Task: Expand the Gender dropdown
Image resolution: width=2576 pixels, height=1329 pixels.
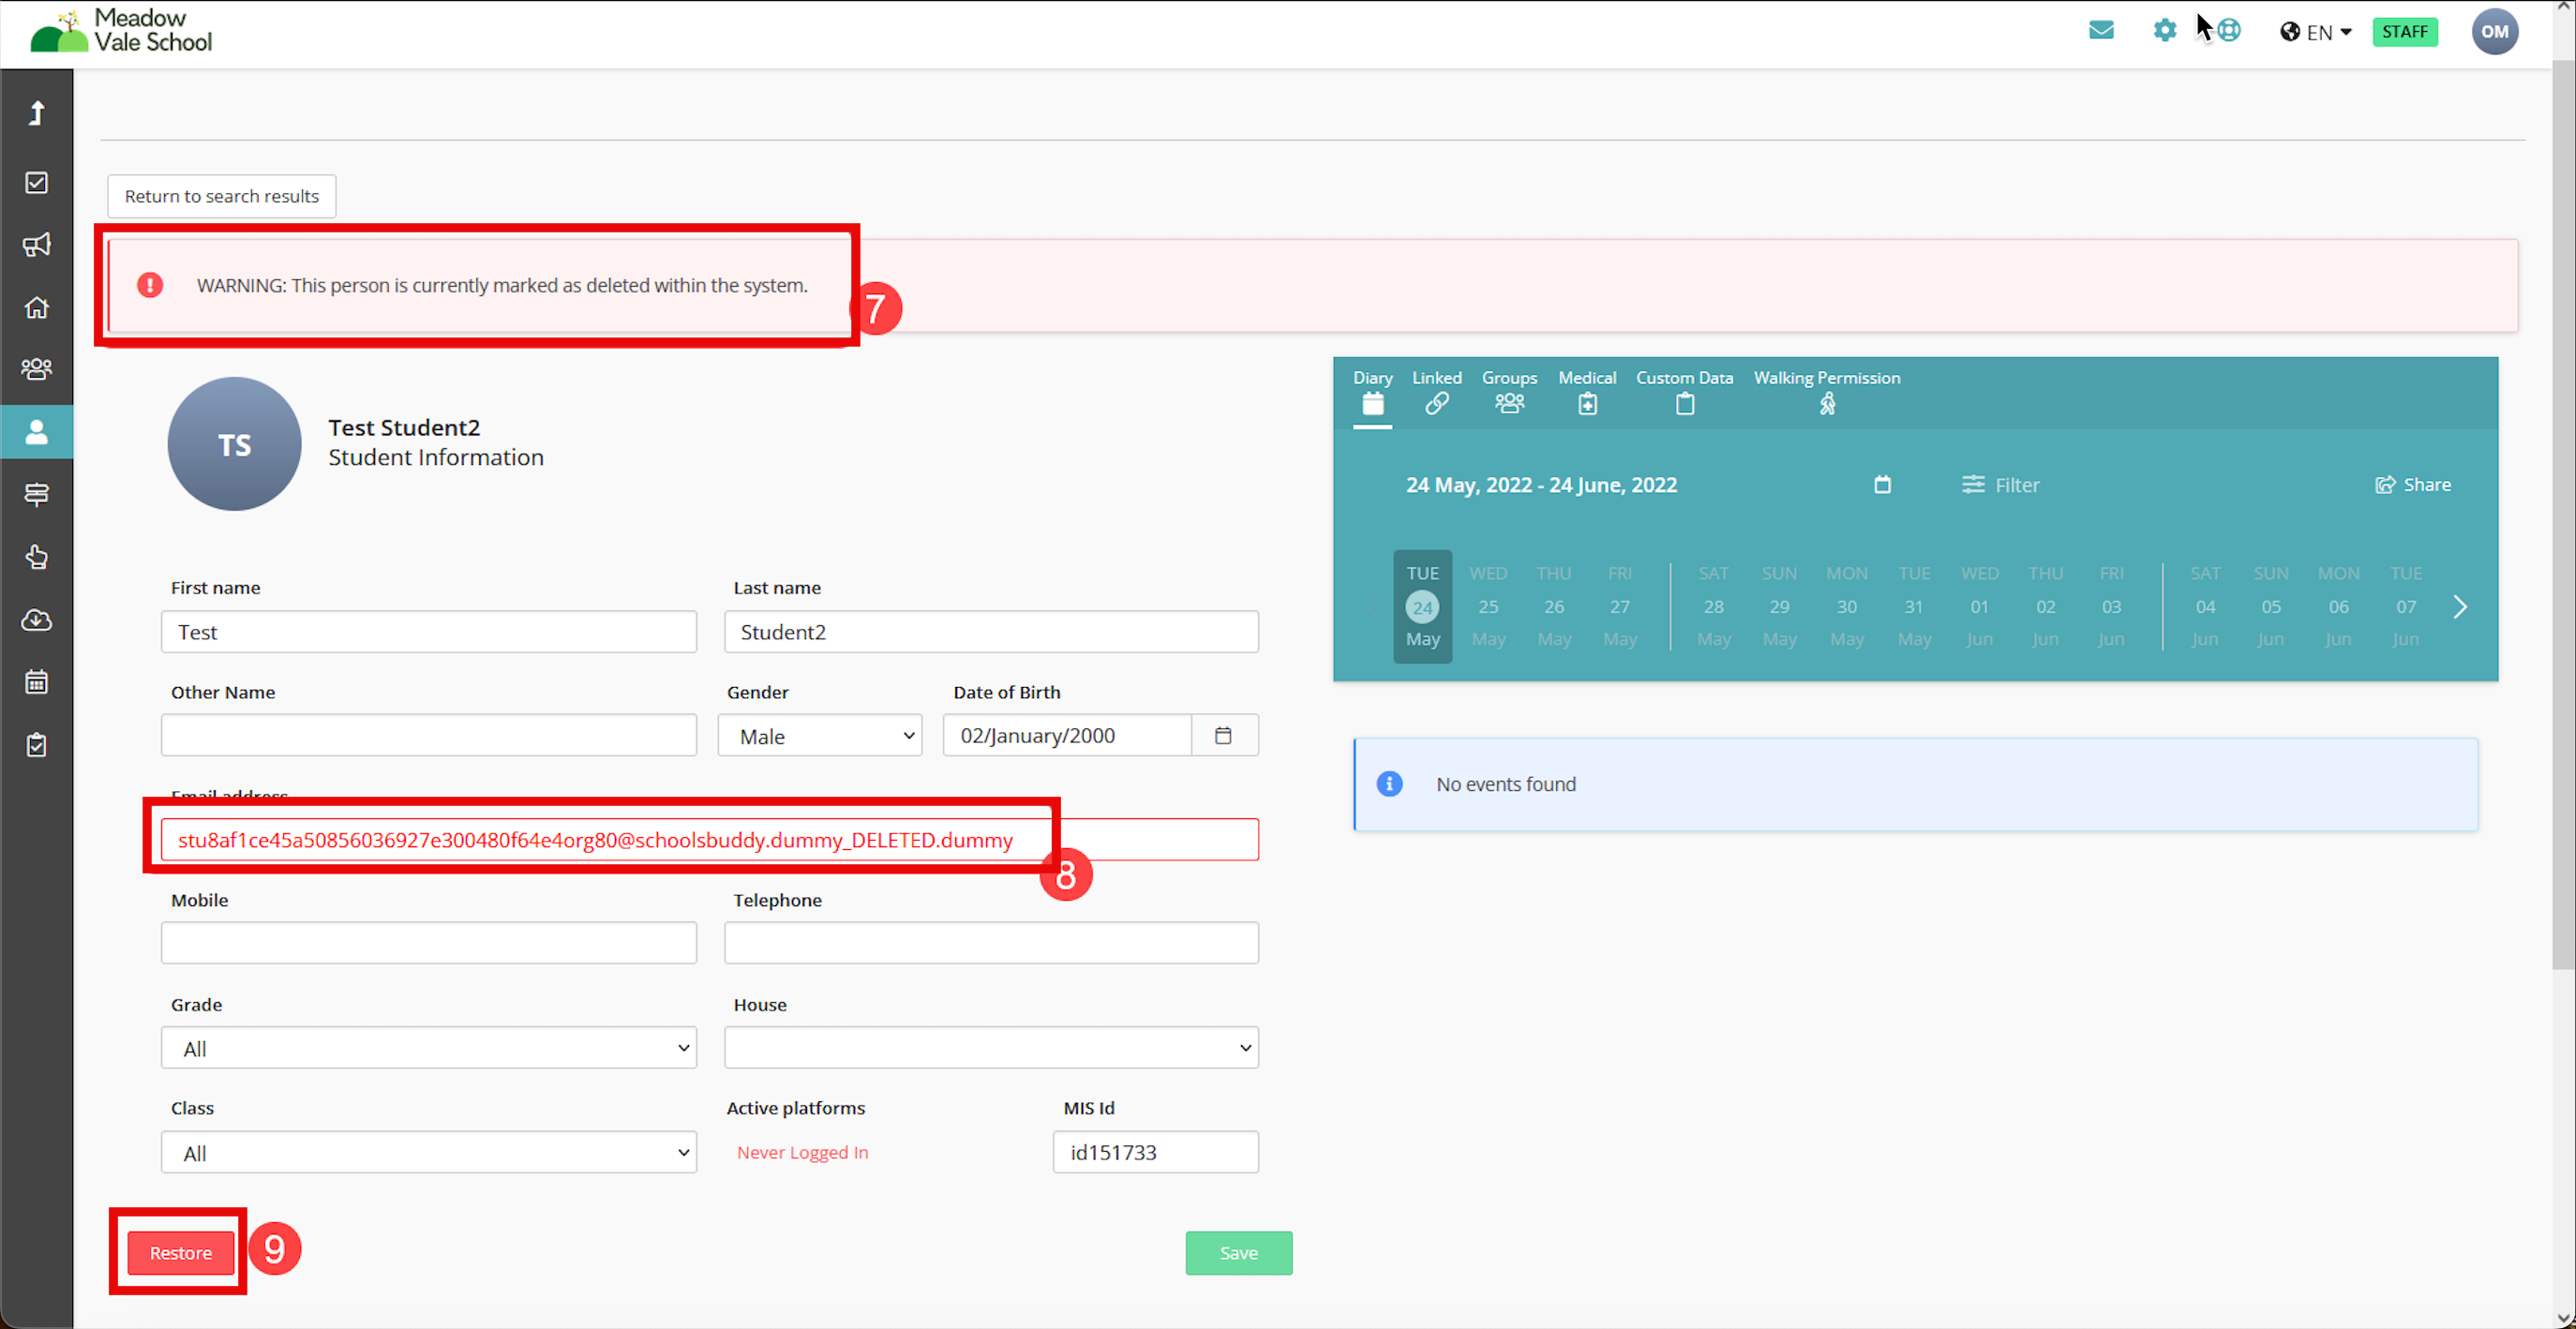Action: pos(819,736)
